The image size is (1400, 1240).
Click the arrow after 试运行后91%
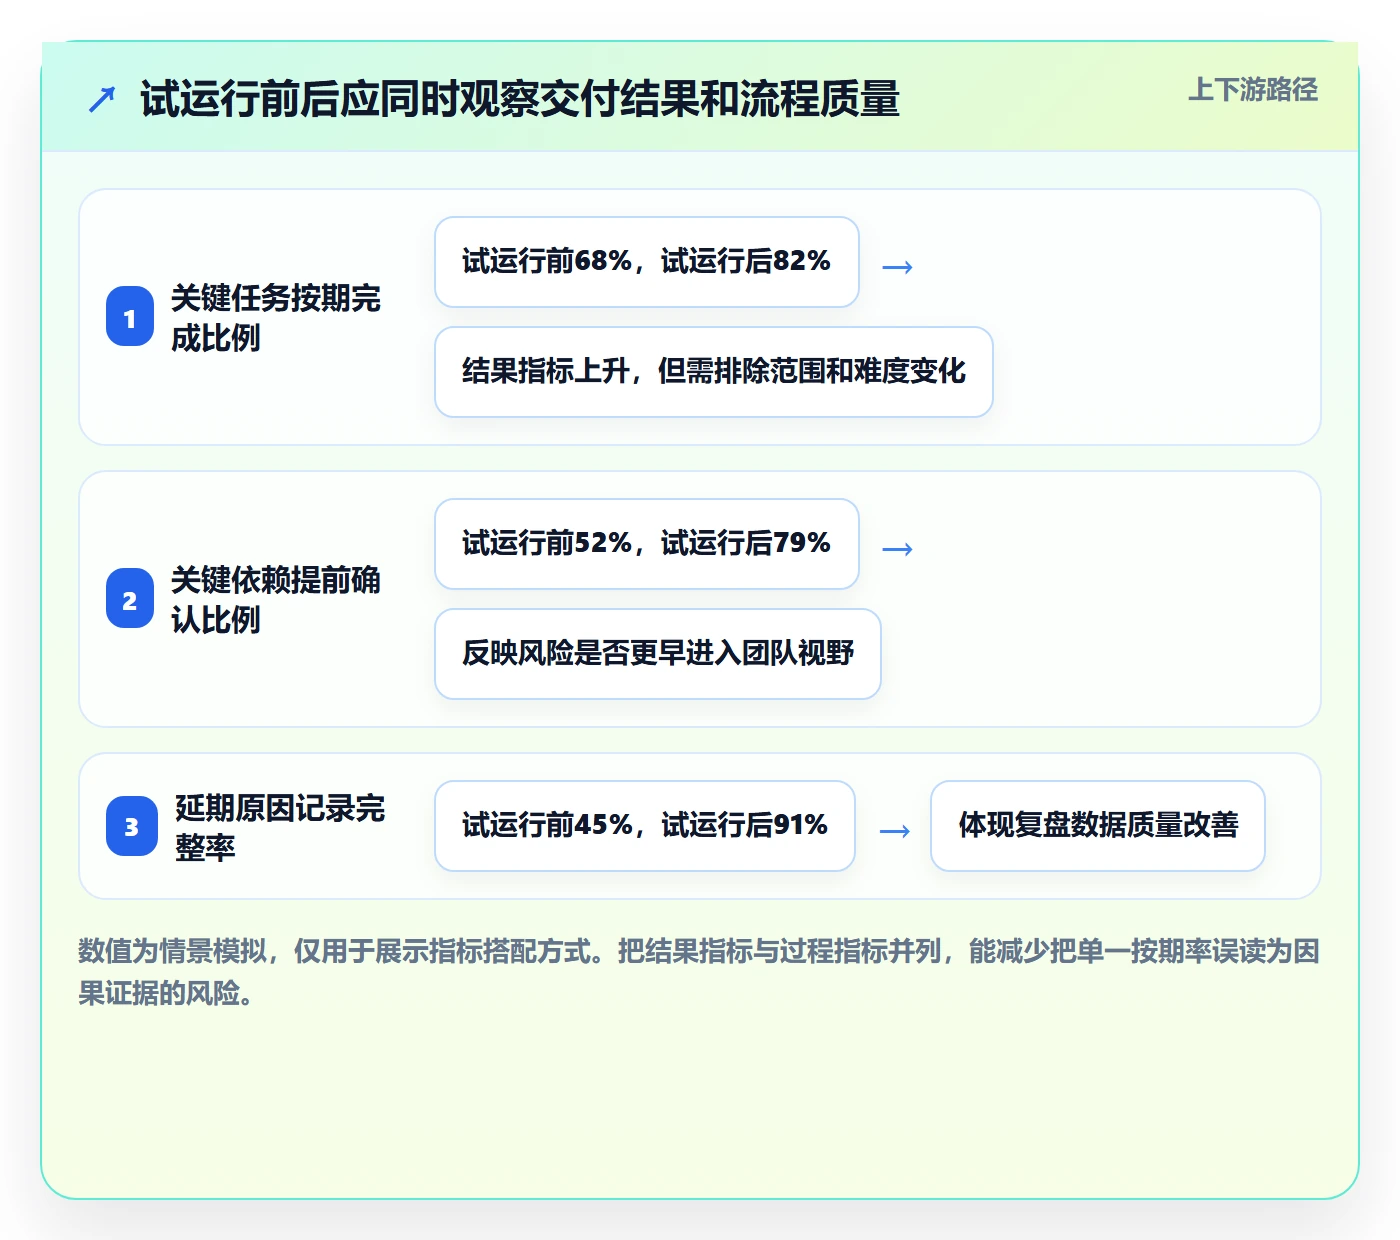[x=894, y=831]
